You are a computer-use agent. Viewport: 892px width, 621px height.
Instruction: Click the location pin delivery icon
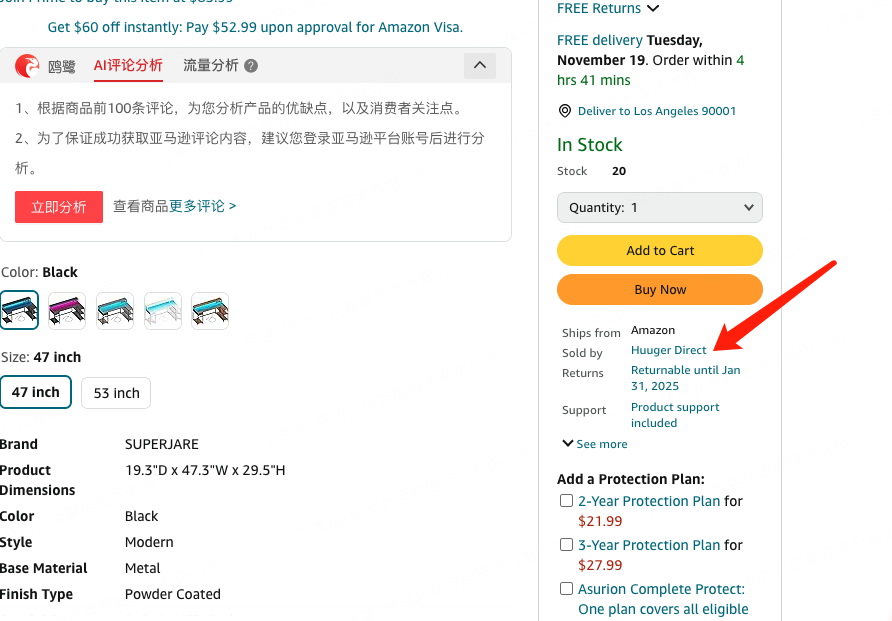point(565,111)
